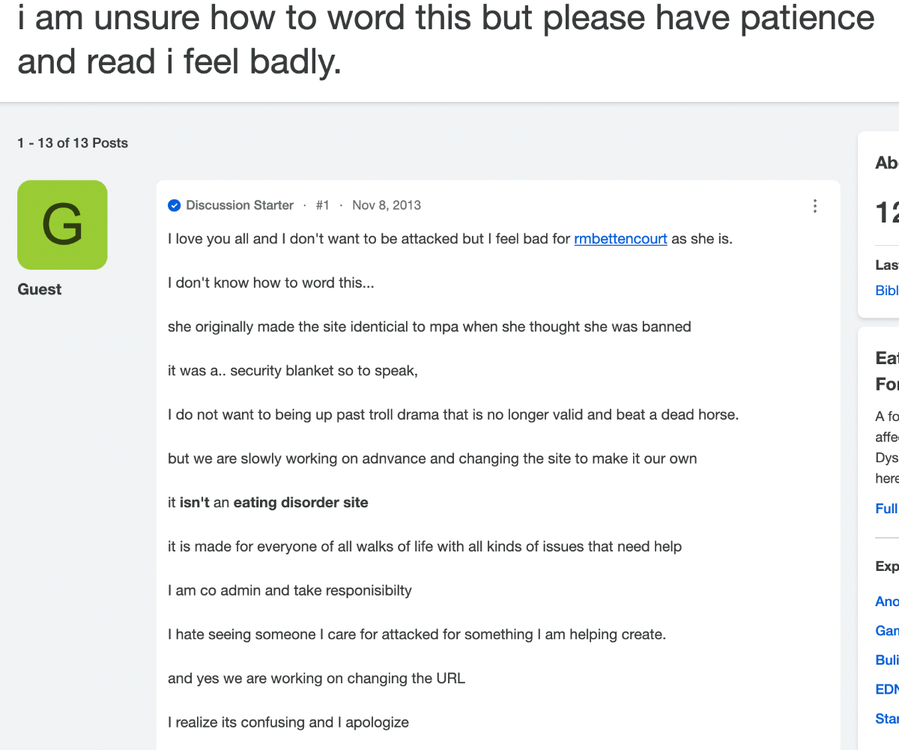Click the Guest username label
The height and width of the screenshot is (750, 899).
coord(39,289)
